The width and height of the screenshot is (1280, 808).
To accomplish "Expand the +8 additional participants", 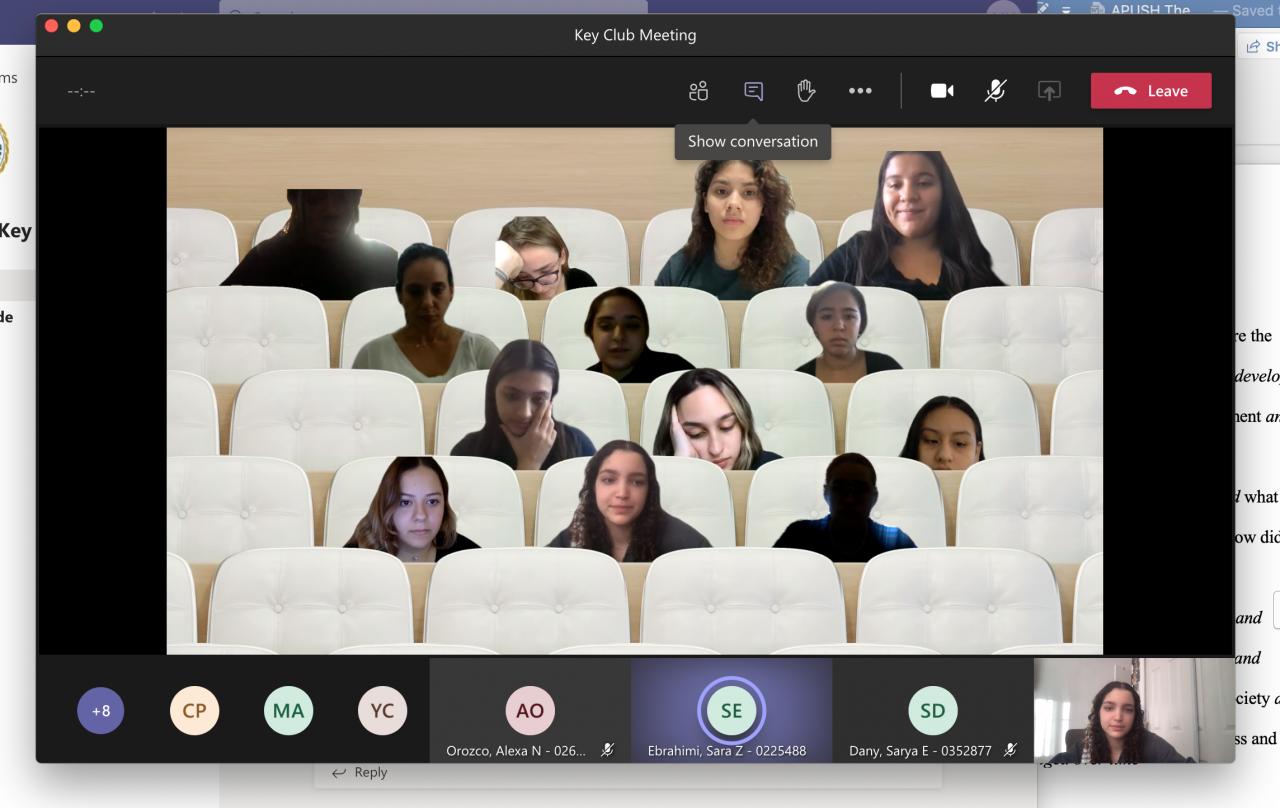I will (101, 711).
